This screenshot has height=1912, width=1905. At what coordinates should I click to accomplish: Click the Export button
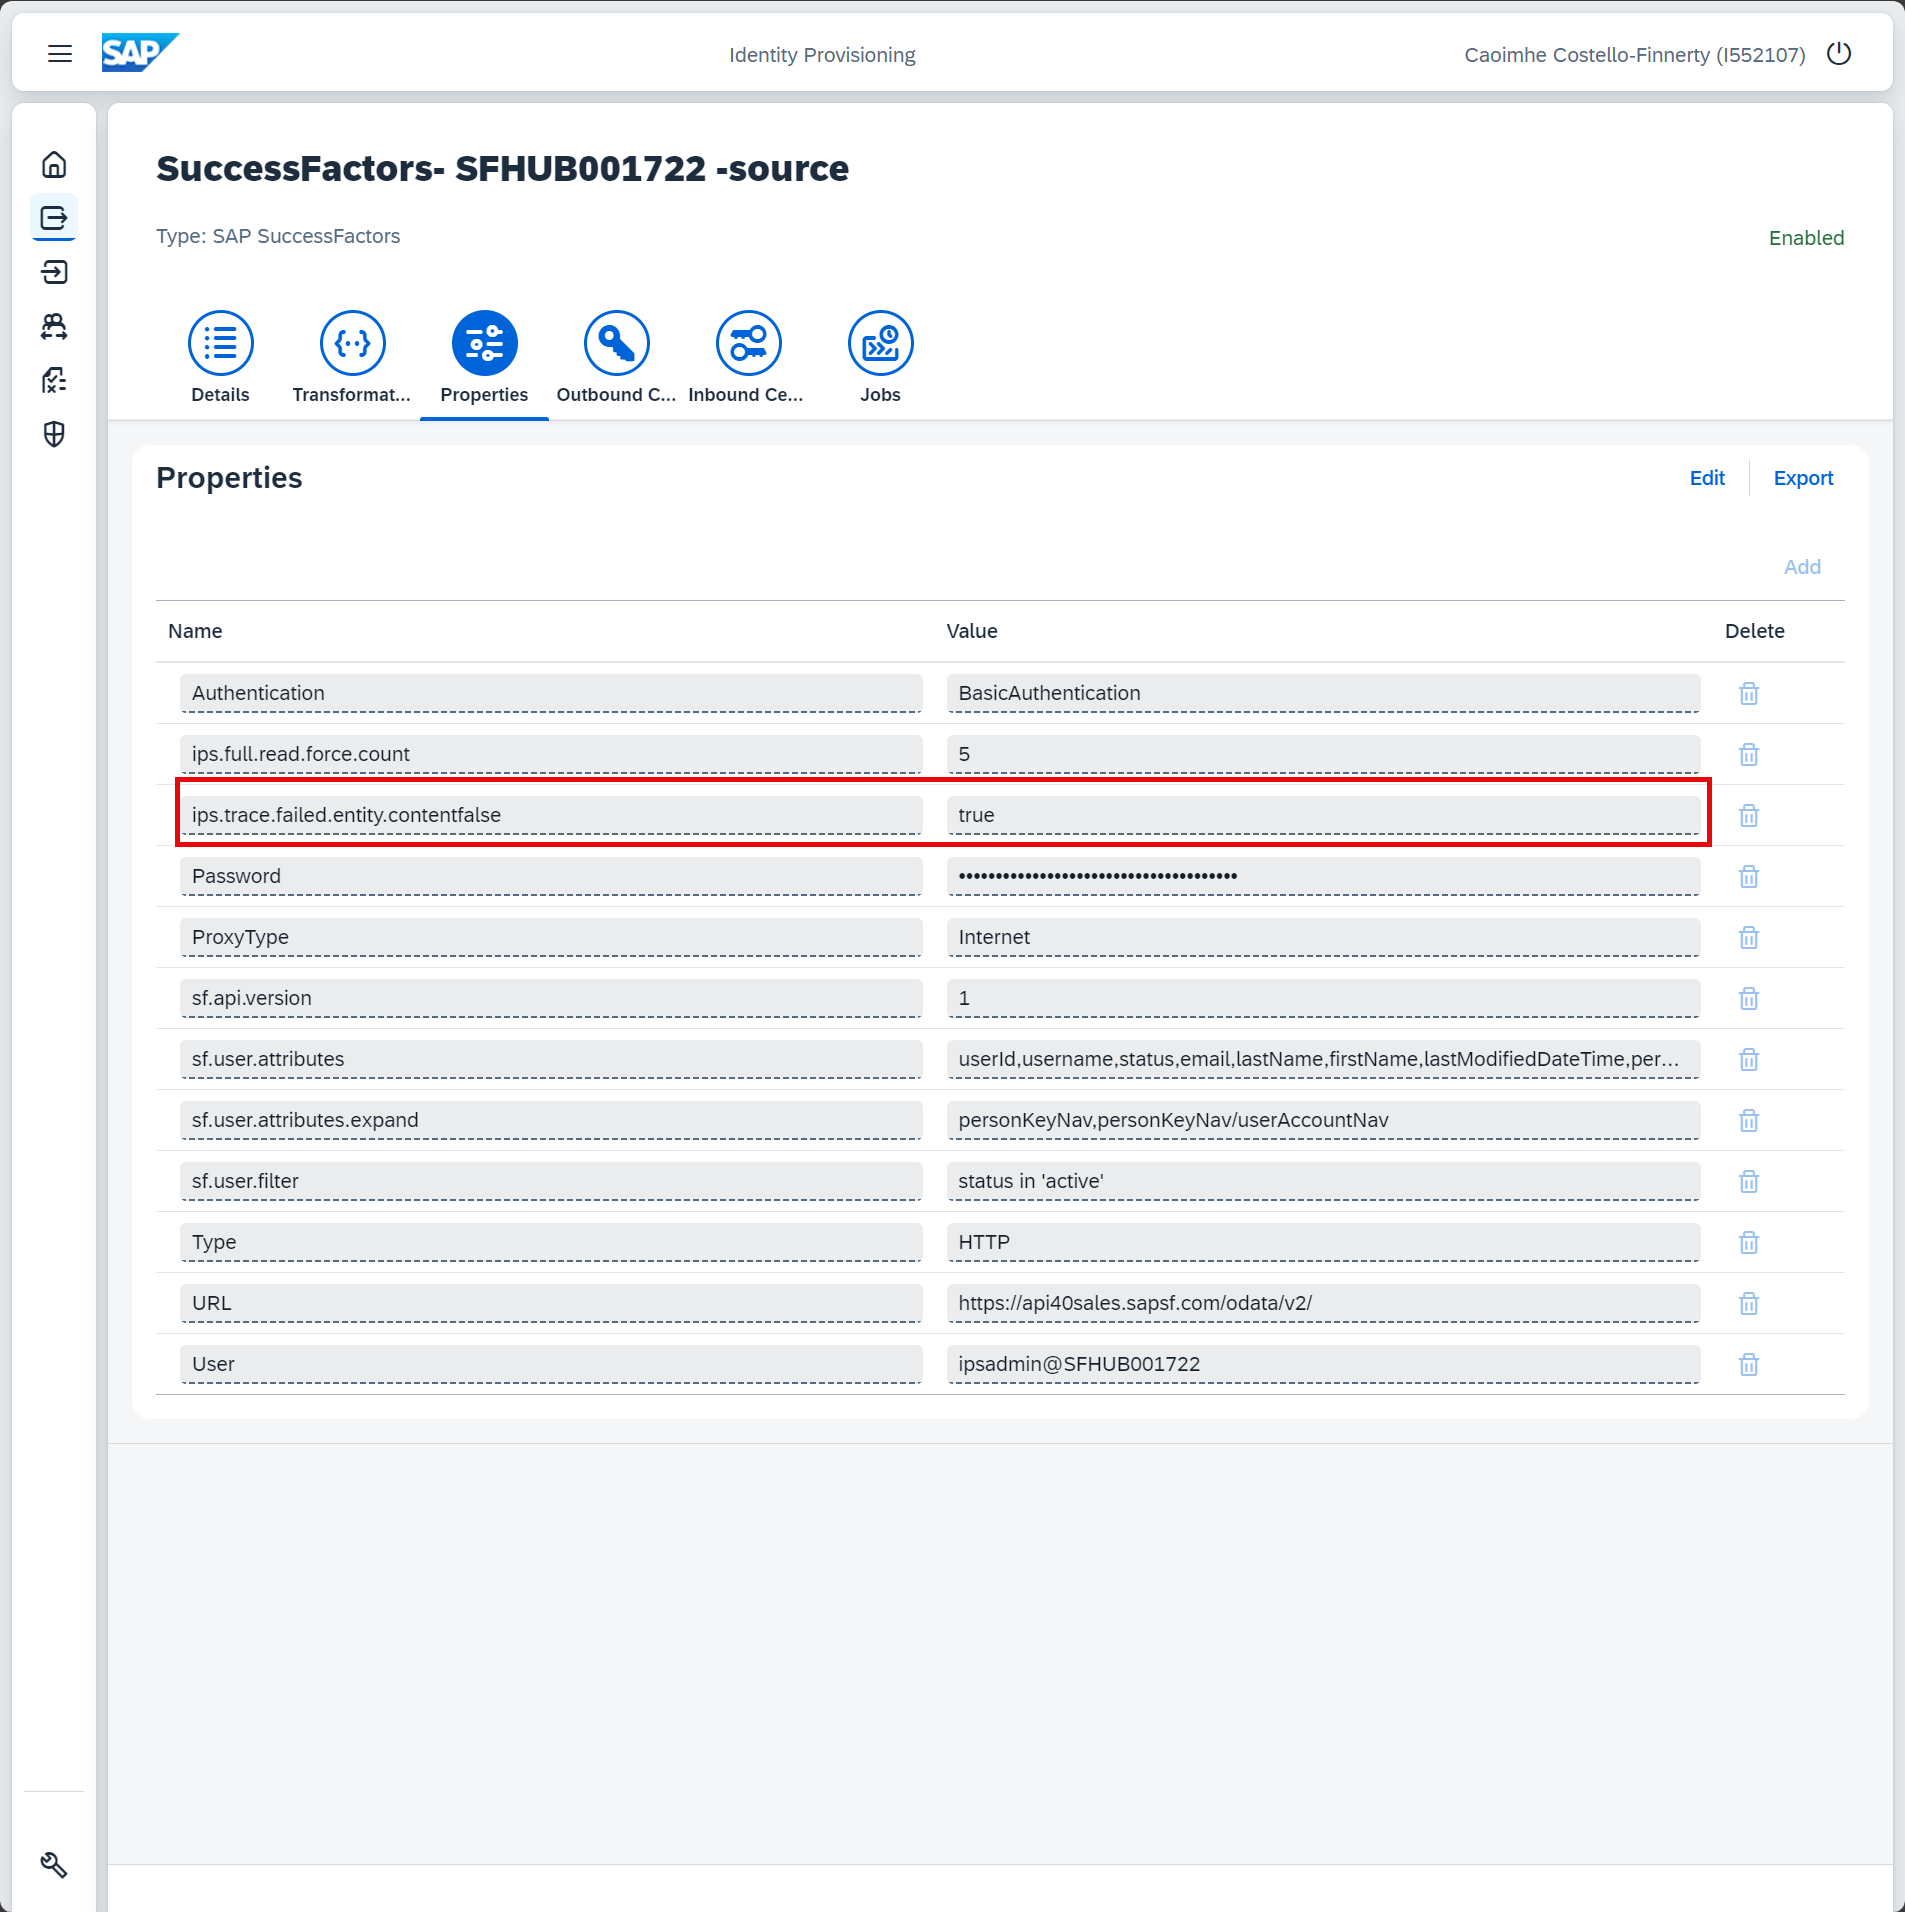[x=1803, y=478]
